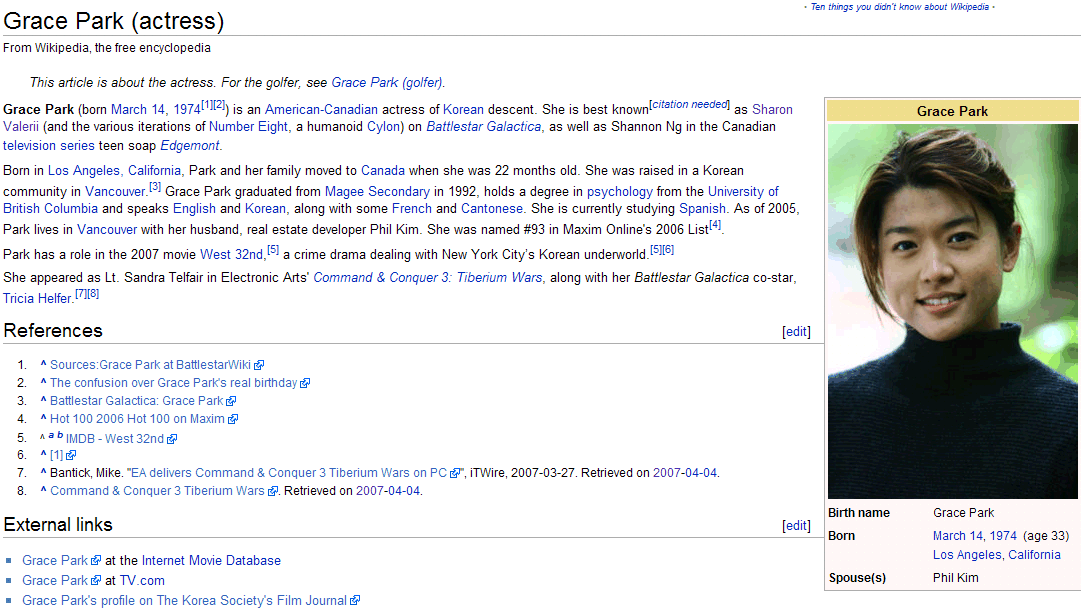
Task: View the Grace Park infobox photo
Action: 952,311
